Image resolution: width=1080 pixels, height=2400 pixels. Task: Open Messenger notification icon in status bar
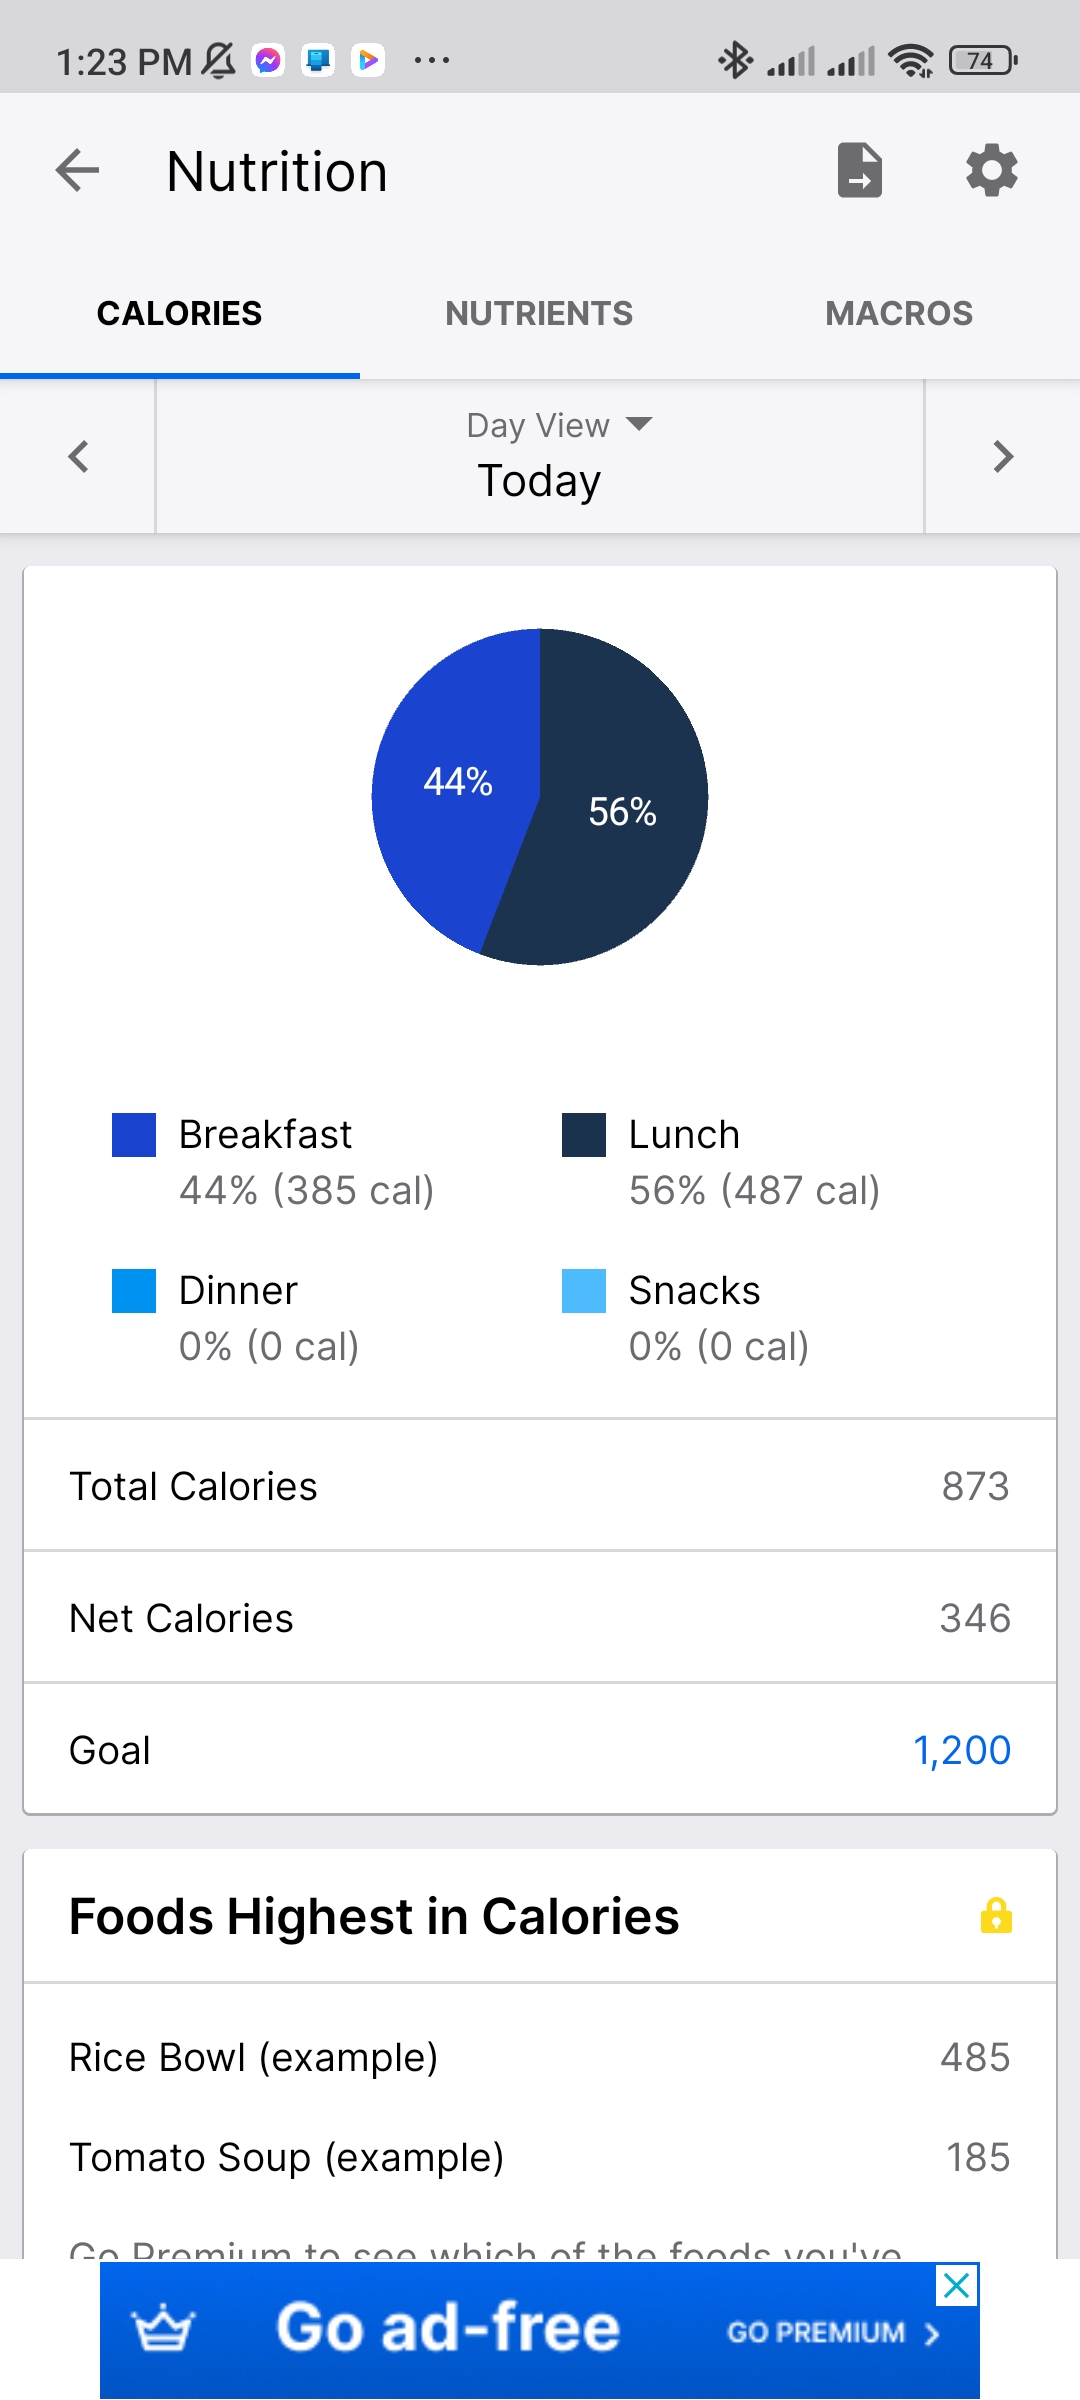tap(268, 61)
